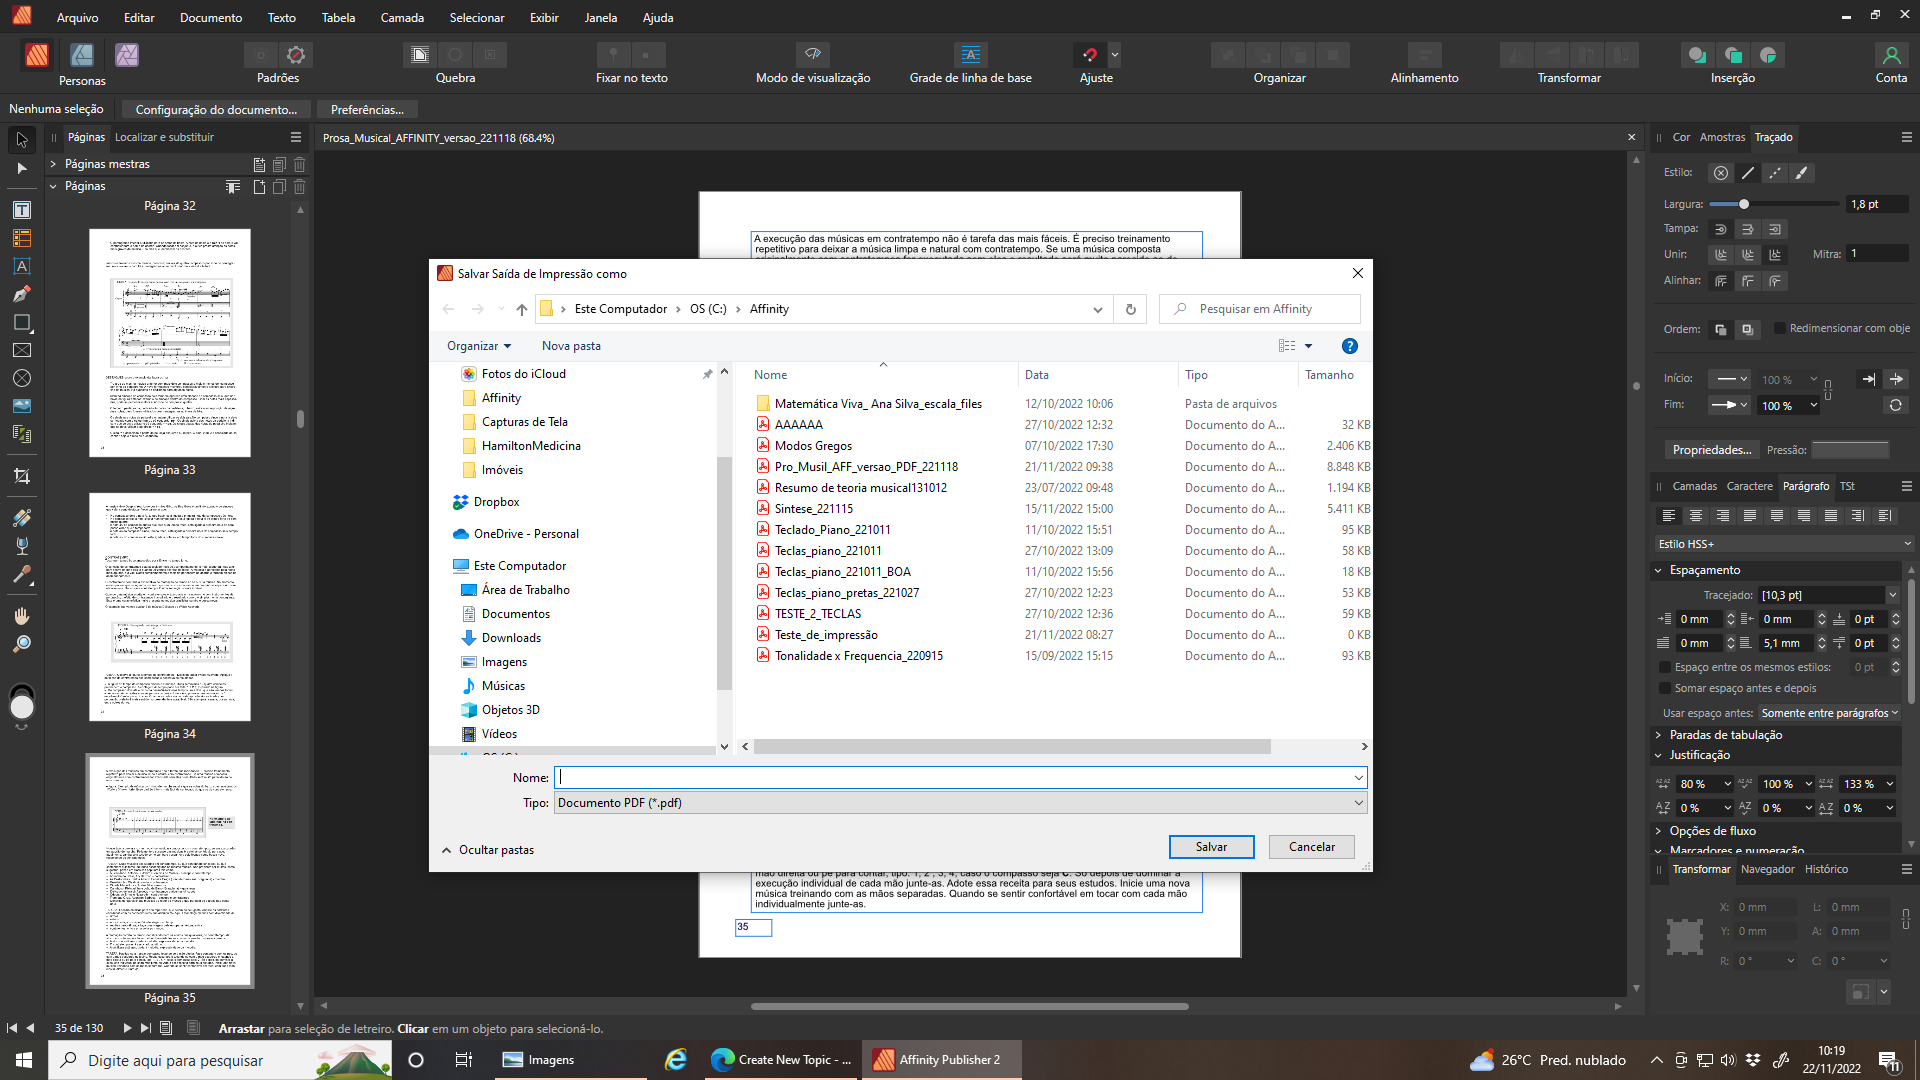
Task: Open Configuração do documento
Action: (x=216, y=109)
